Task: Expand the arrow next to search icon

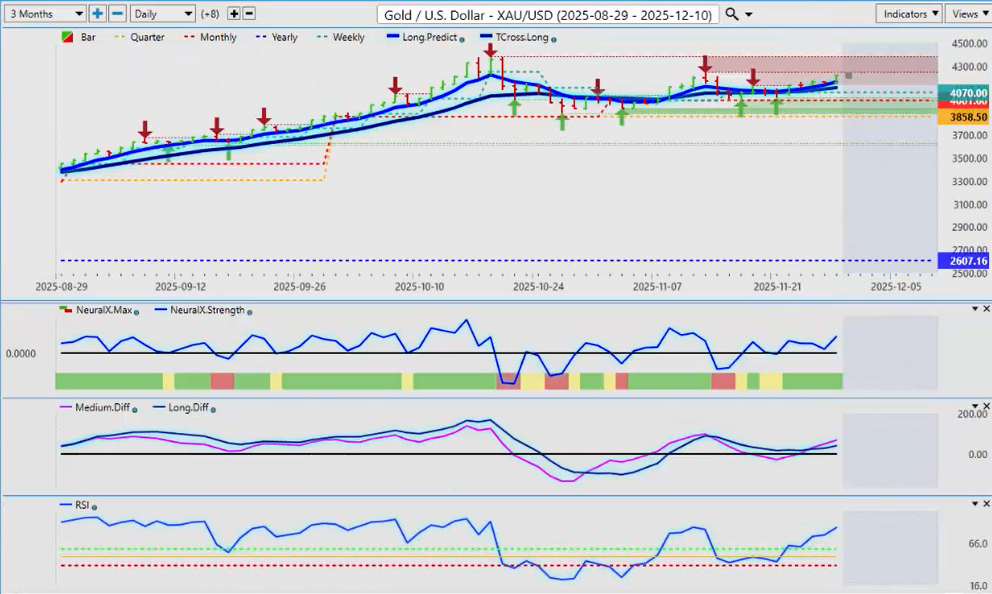Action: click(750, 14)
